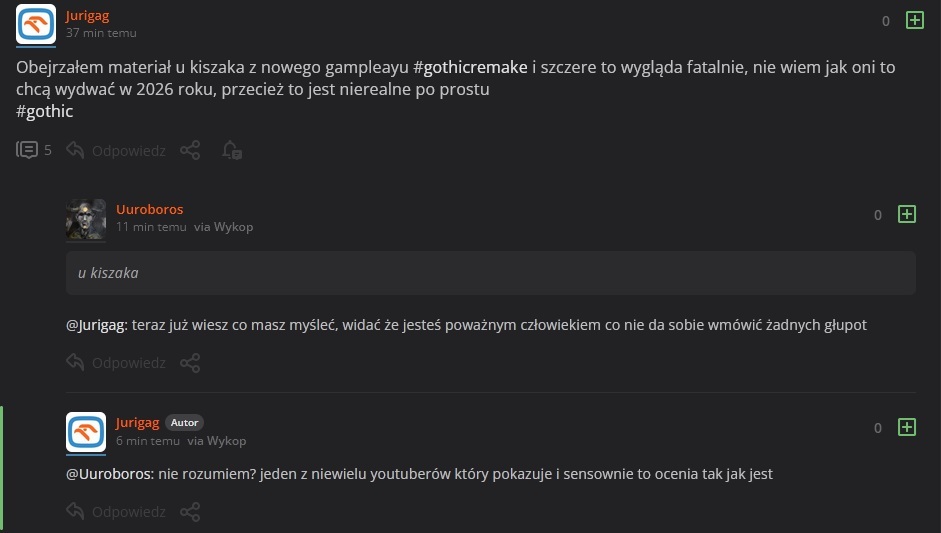
Task: Toggle the notification bell on the main post
Action: tap(231, 150)
